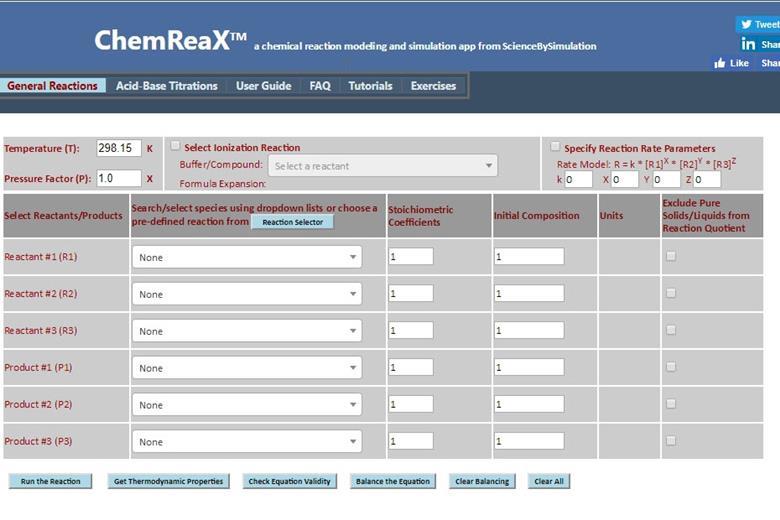Click the ChemReaX logo title
780x520 pixels.
pyautogui.click(x=170, y=40)
